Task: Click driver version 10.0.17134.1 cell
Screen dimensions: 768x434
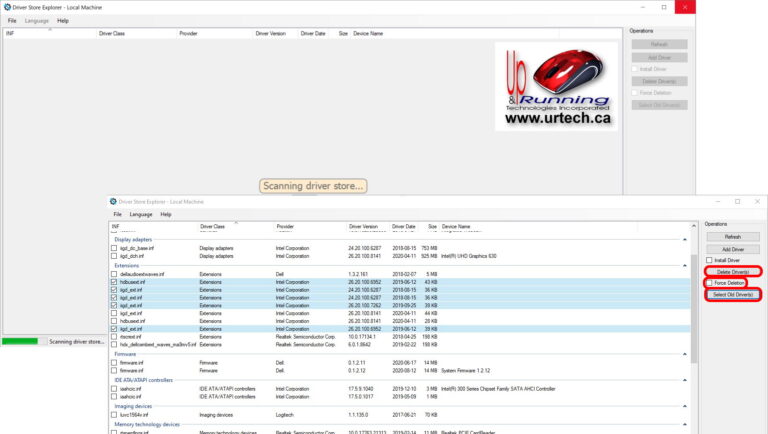Action: (362, 337)
